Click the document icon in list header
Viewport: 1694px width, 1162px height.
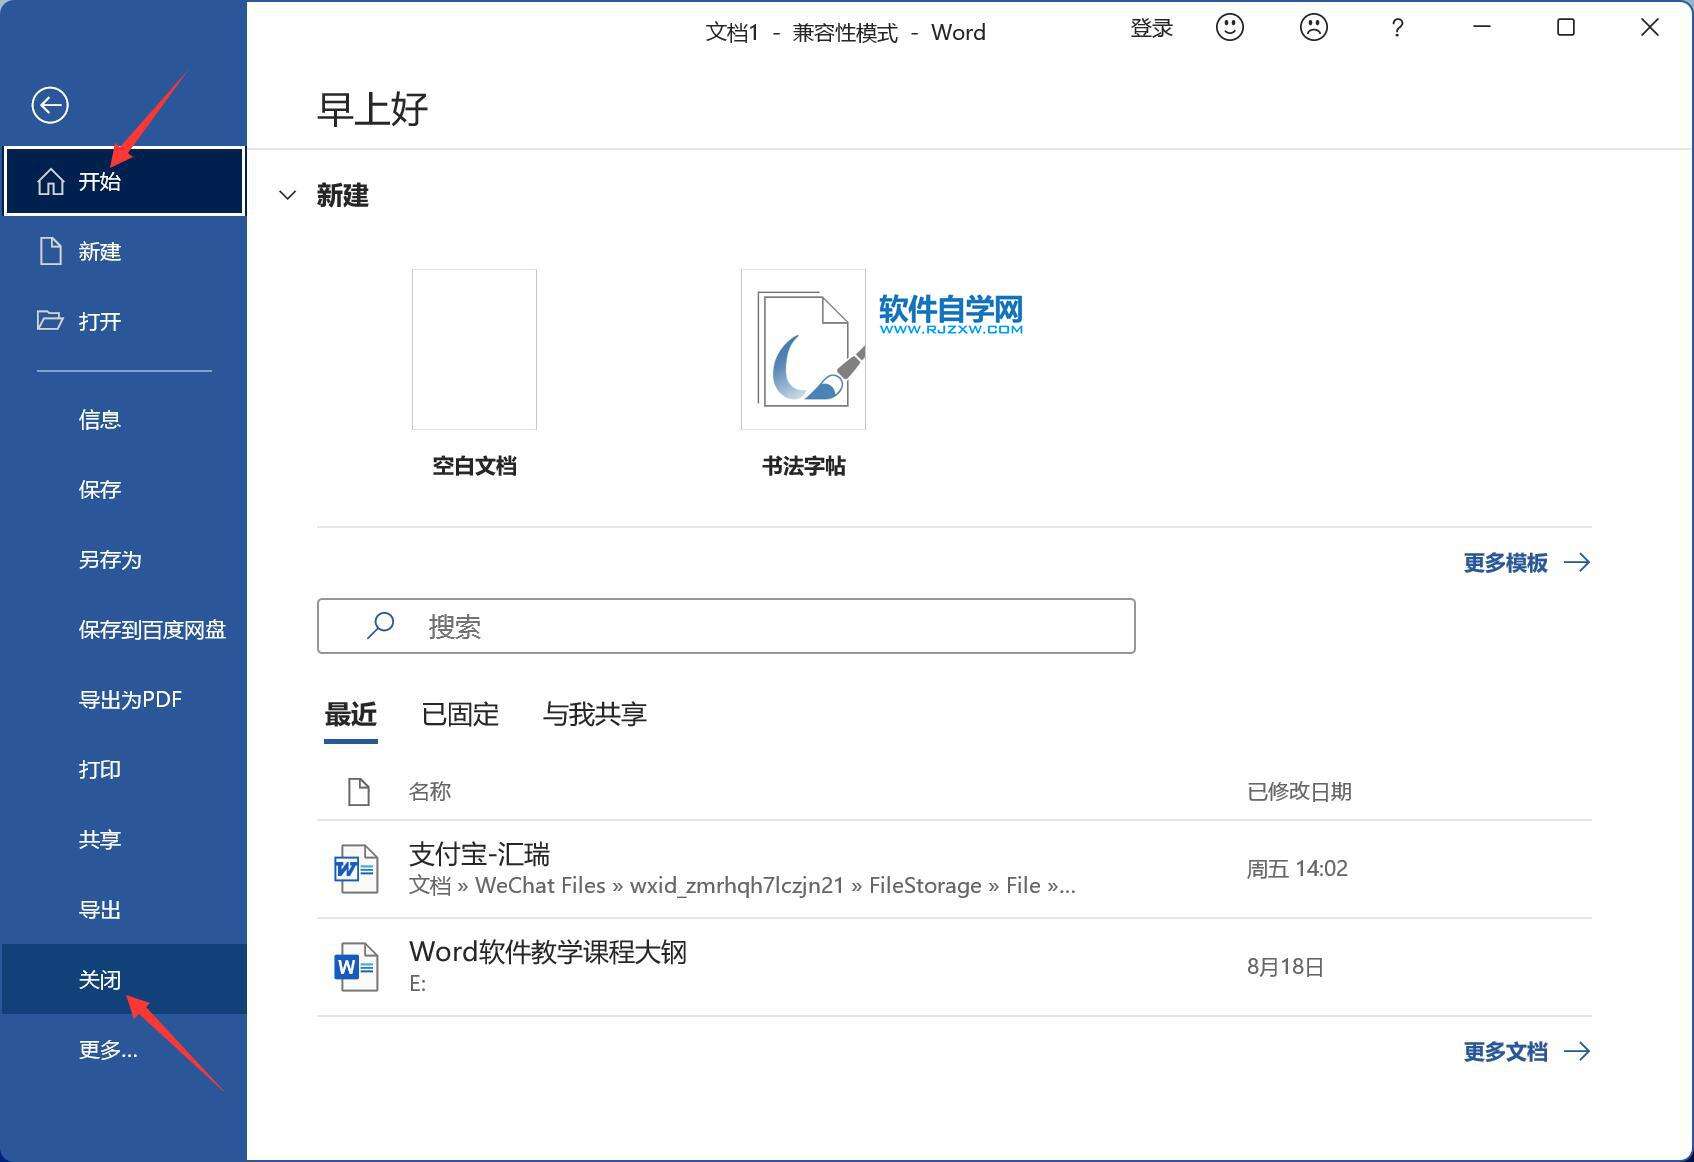358,792
